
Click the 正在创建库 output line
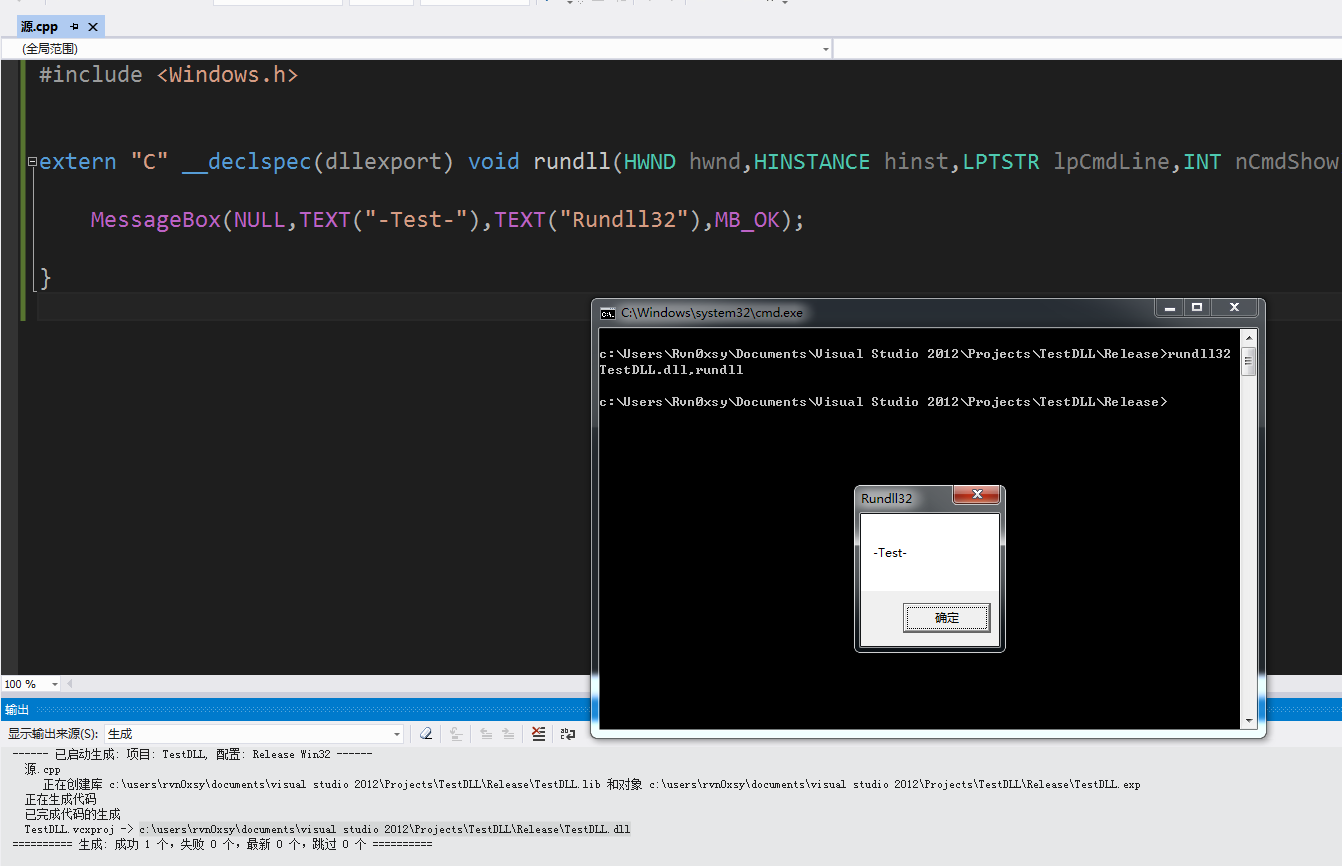point(591,784)
